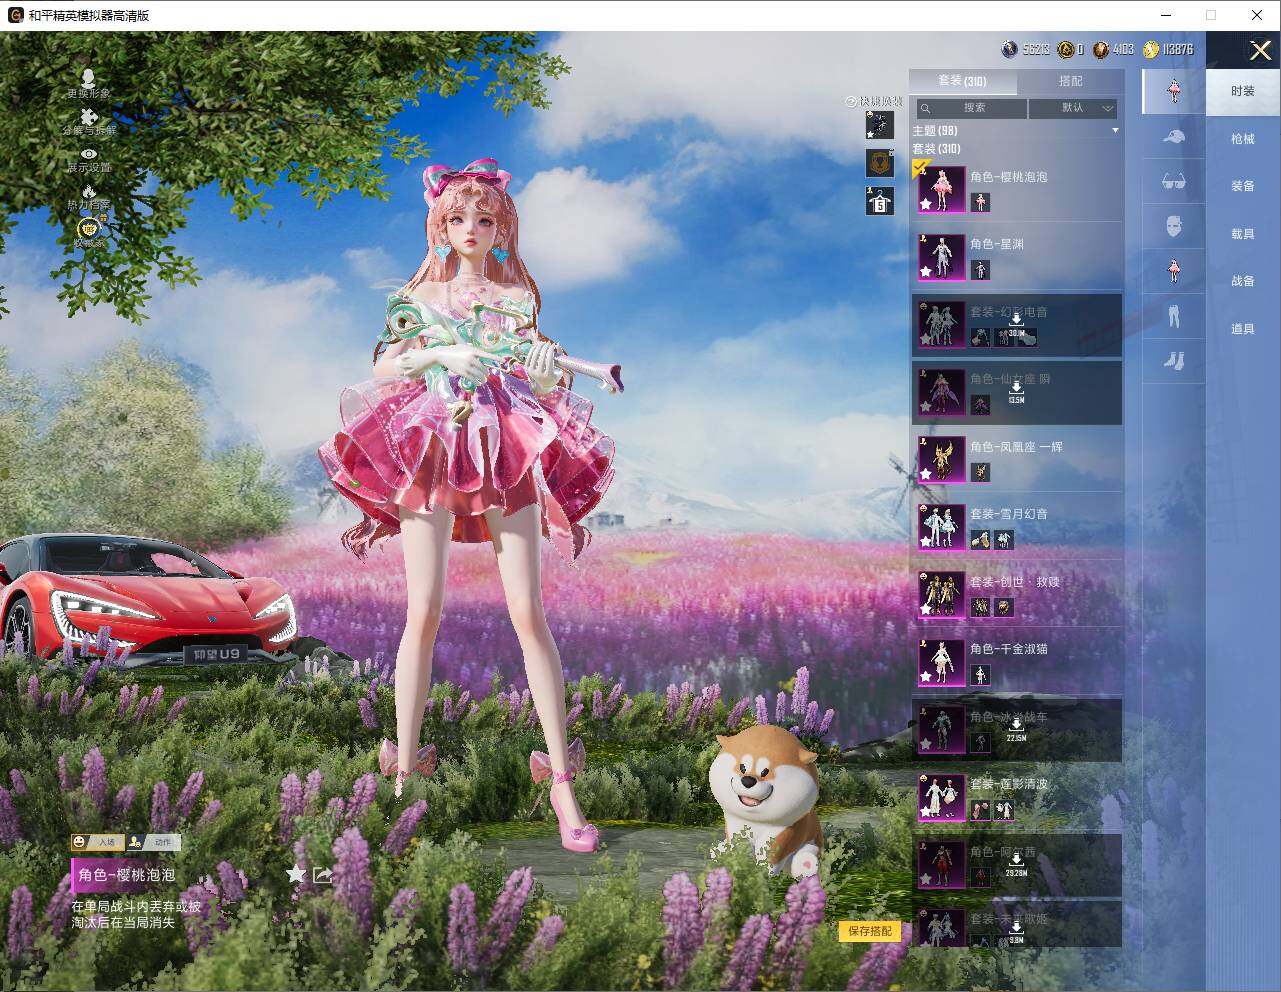Viewport: 1281px width, 992px height.
Task: Select the outfit set category icon
Action: pos(1174,91)
